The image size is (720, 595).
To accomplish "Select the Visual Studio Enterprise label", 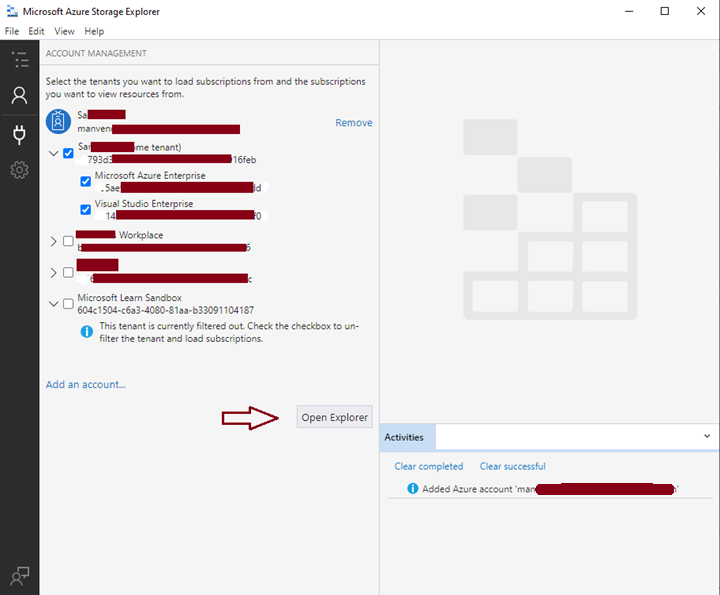I will pos(144,203).
